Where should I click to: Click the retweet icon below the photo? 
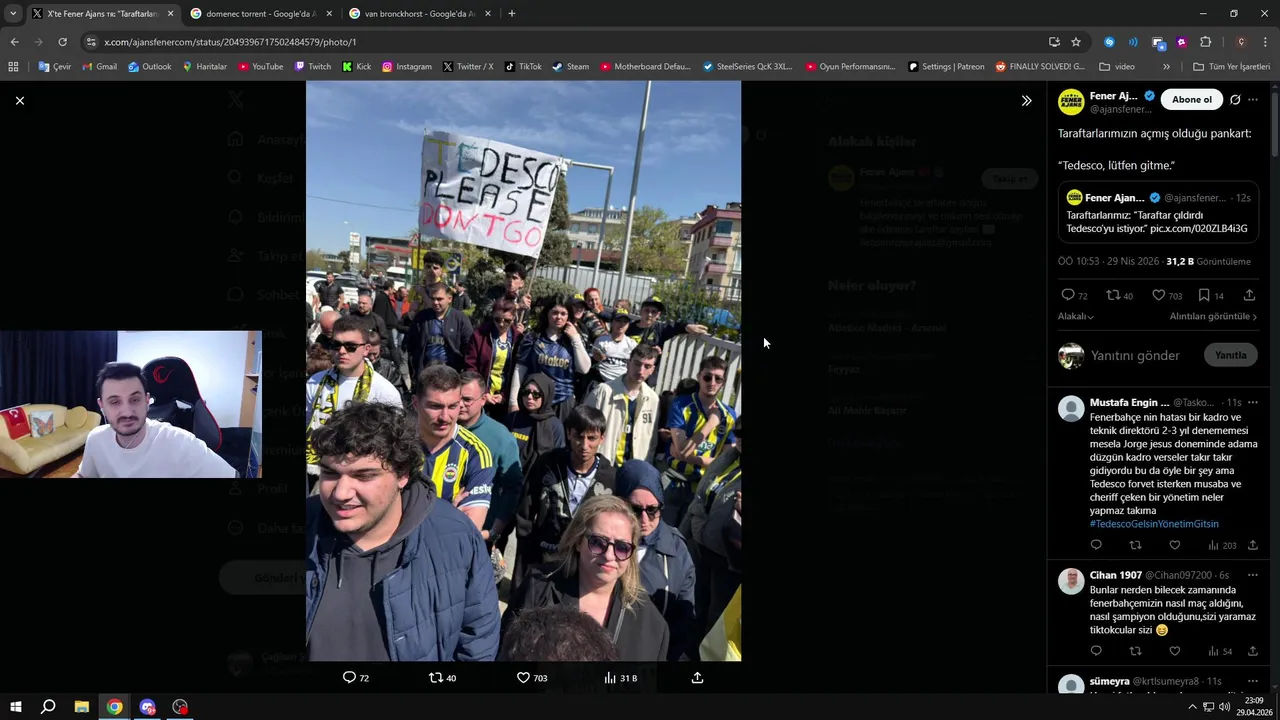pyautogui.click(x=435, y=678)
